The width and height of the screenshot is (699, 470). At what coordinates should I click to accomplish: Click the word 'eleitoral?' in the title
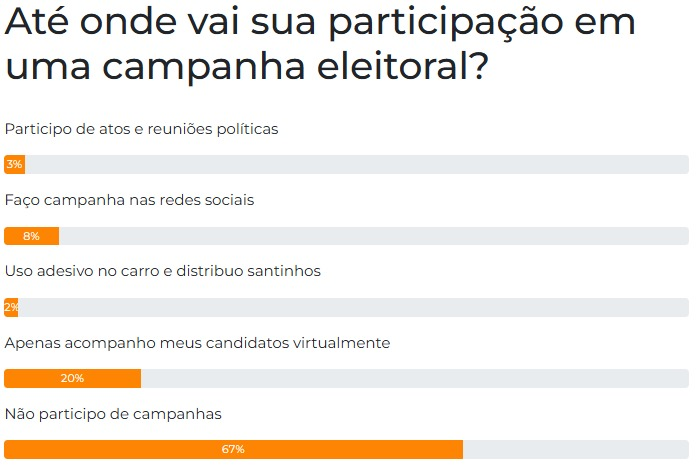403,66
